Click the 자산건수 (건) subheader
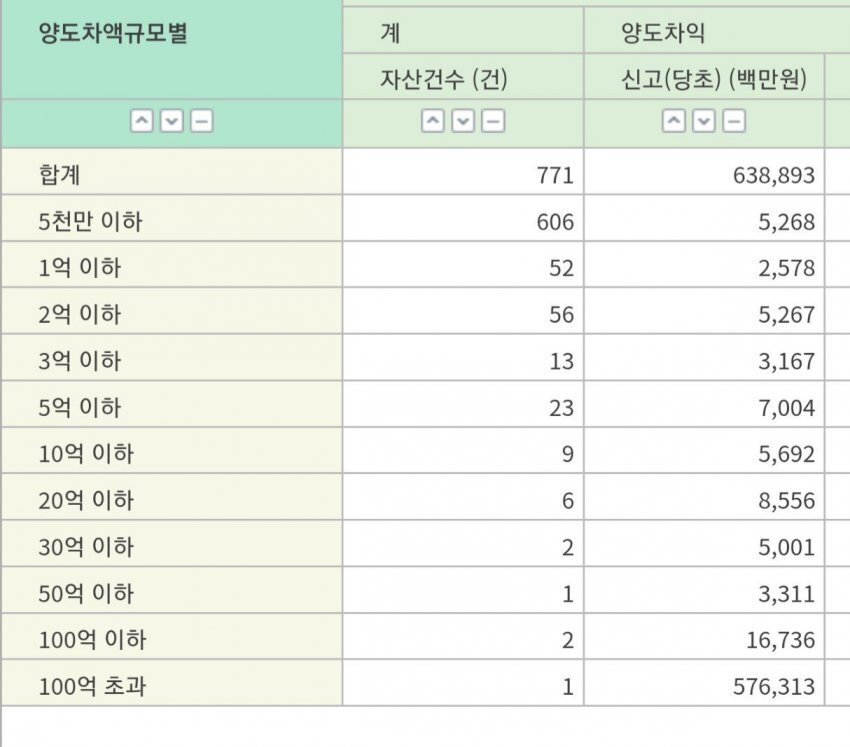 (x=443, y=79)
